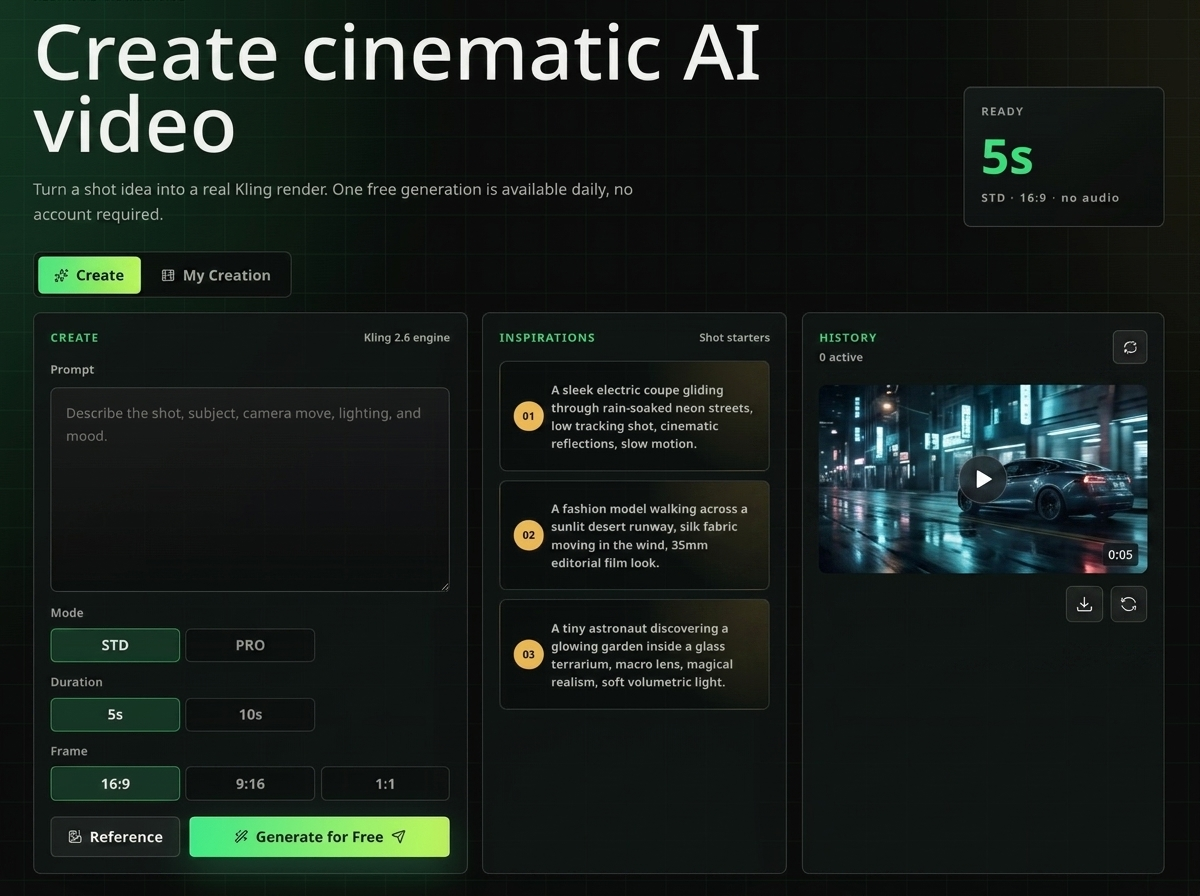Click the Kling 2.6 engine label
This screenshot has width=1200, height=896.
[407, 338]
